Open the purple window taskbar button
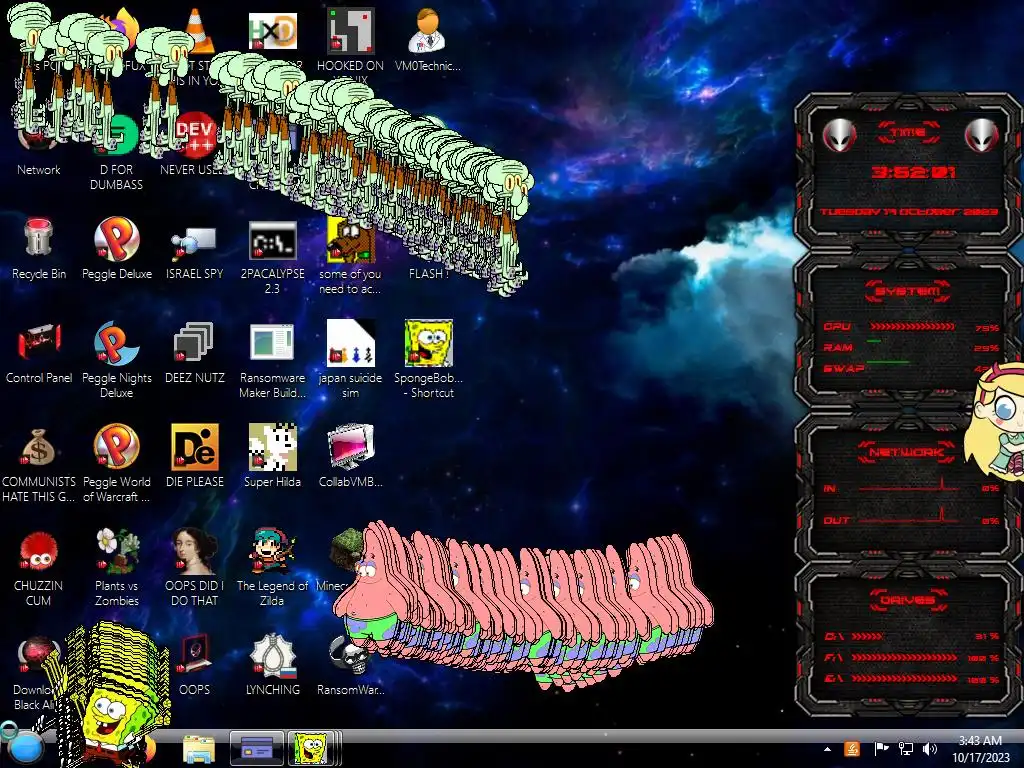 257,748
